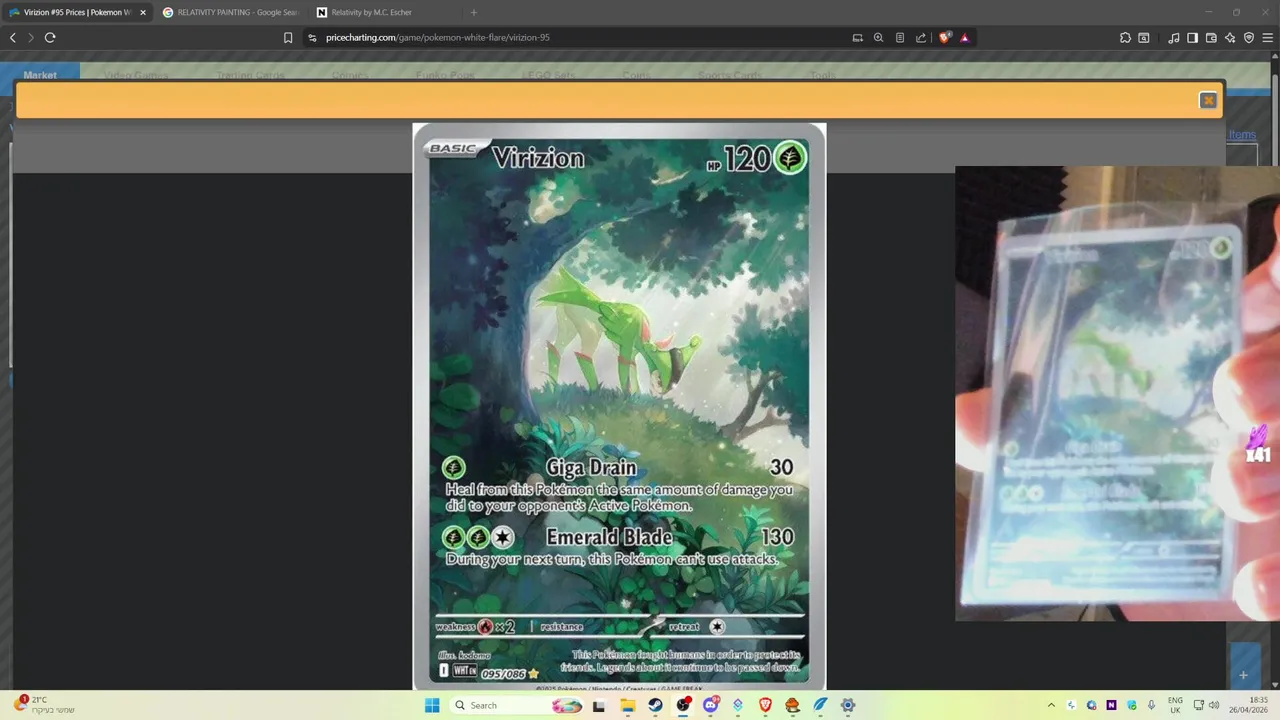Viewport: 1280px width, 720px height.
Task: Open Brave Rewards triangle icon
Action: 965,38
